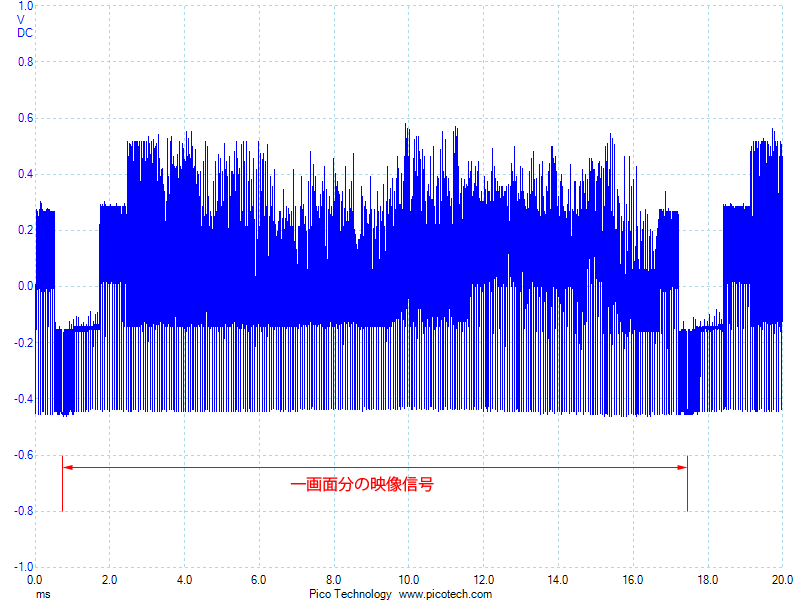This screenshot has height=600, width=800.
Task: Click the -0.2 voltage axis label
Action: pos(23,342)
